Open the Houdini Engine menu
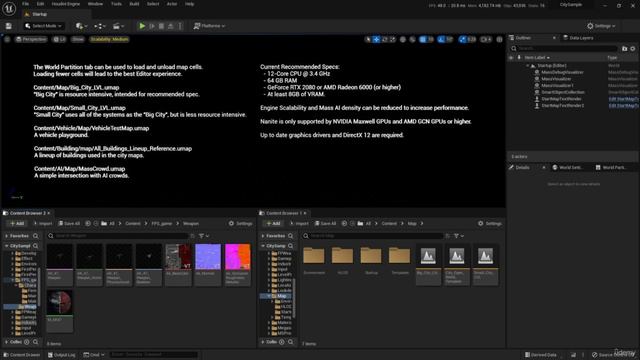The width and height of the screenshot is (640, 360). coord(66,4)
